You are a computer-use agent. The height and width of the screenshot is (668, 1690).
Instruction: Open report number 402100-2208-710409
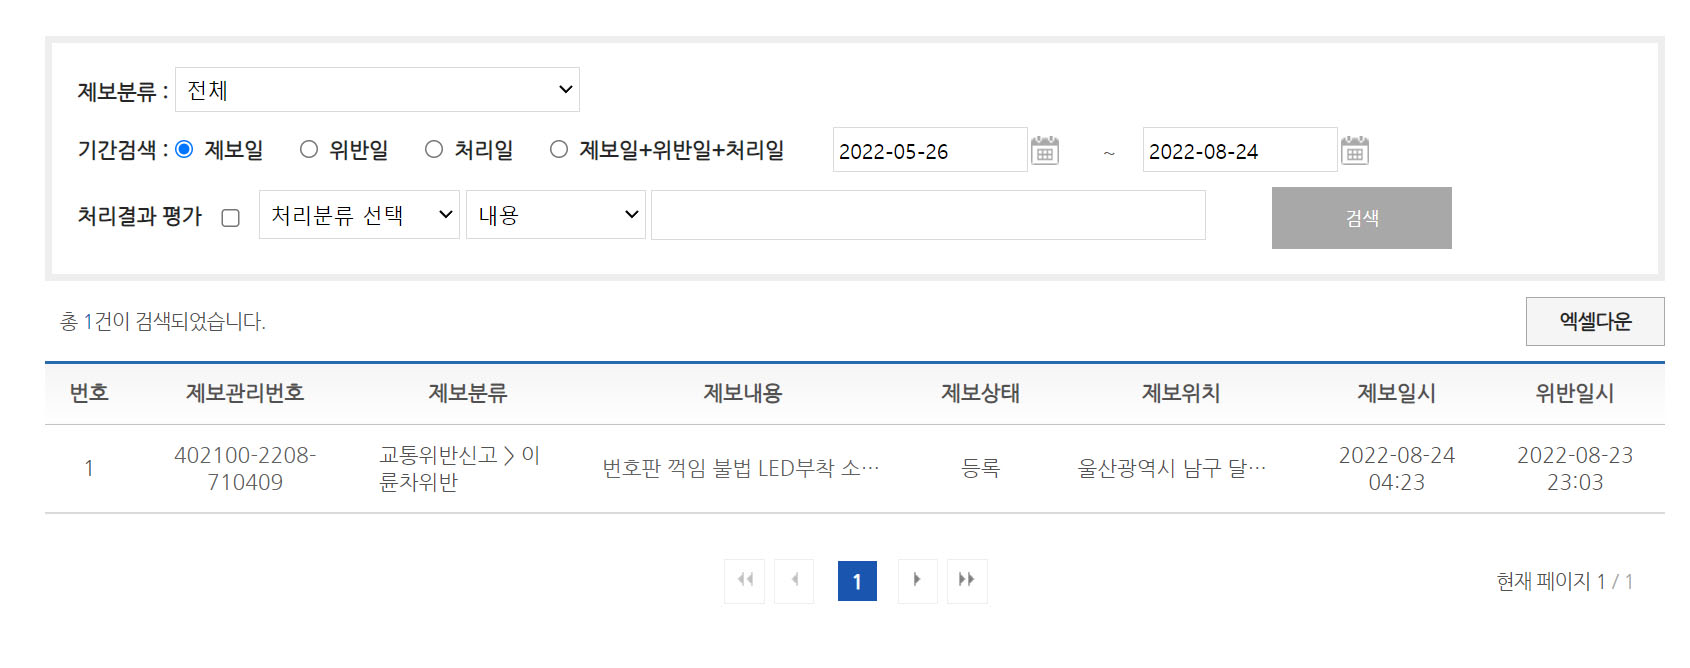pyautogui.click(x=245, y=468)
